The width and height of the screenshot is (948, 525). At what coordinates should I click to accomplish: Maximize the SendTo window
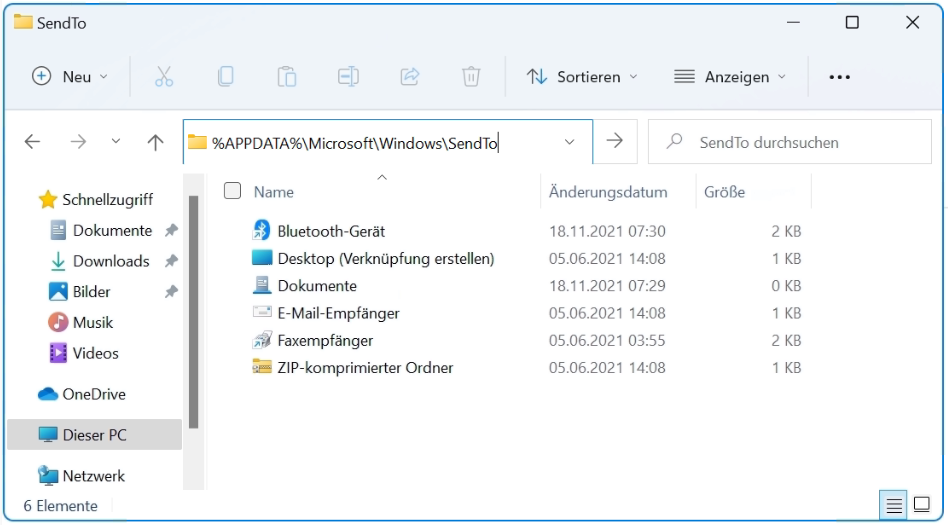pos(852,22)
